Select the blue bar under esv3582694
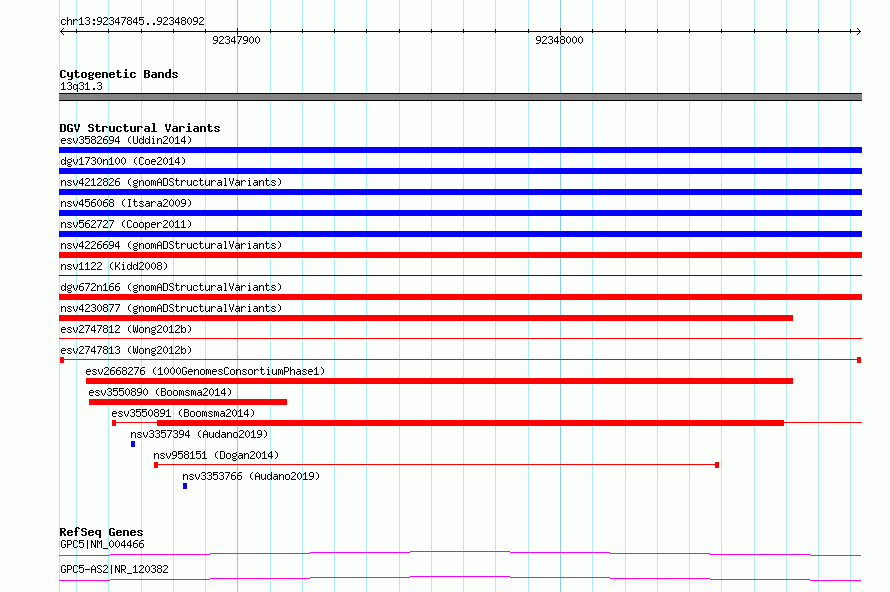 [x=460, y=150]
